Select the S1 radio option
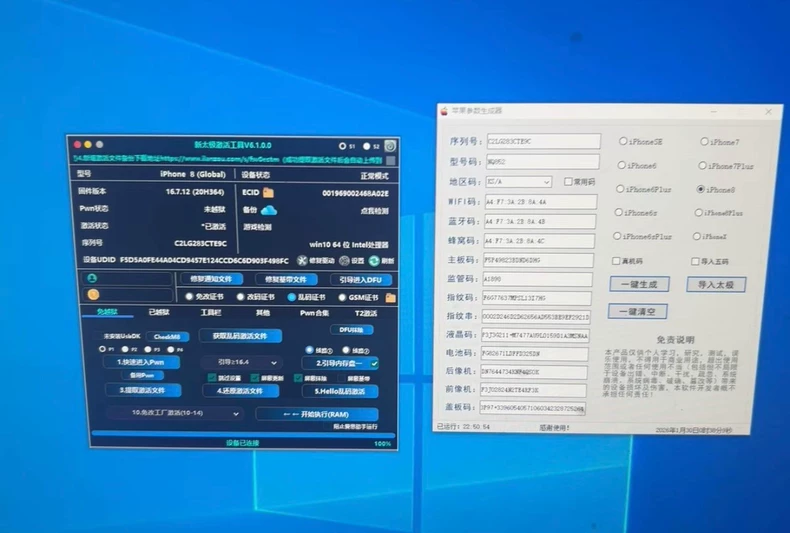This screenshot has height=533, width=790. 343,146
